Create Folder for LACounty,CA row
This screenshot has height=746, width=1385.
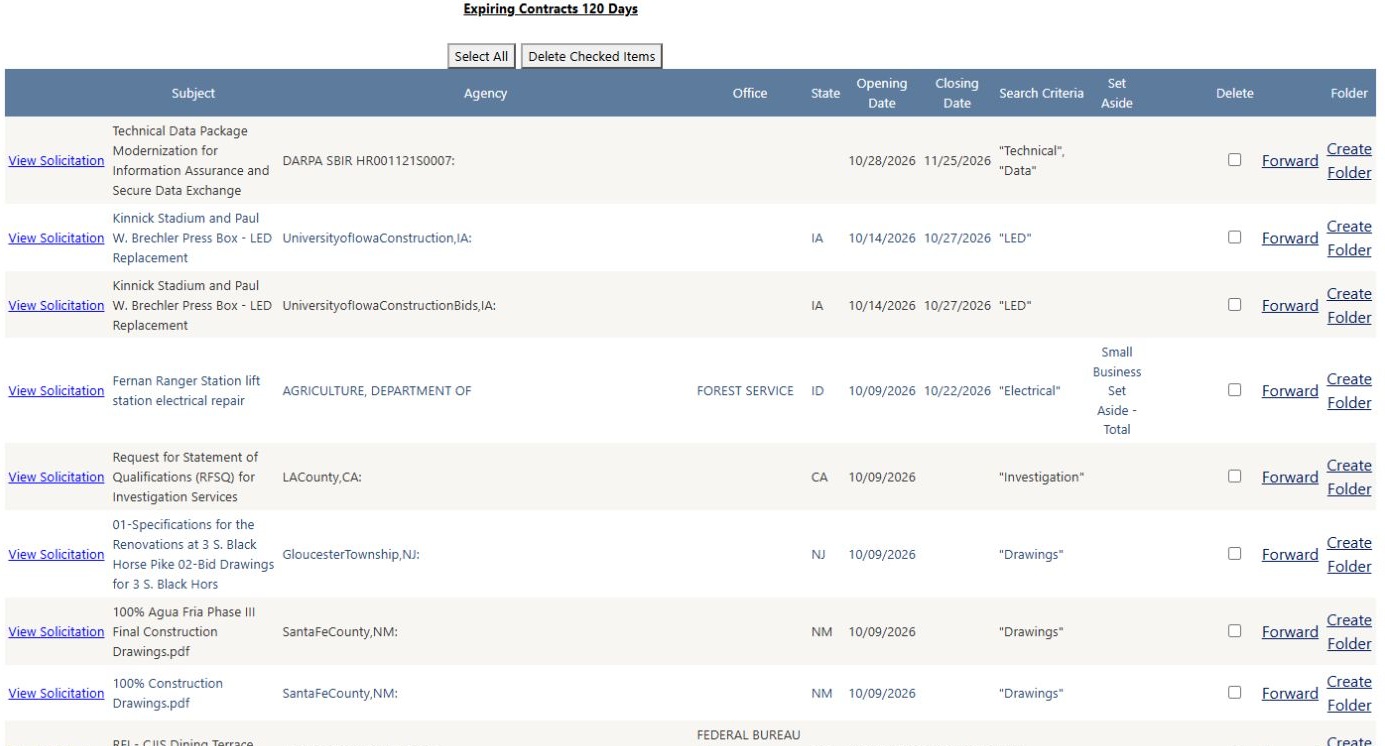coord(1349,477)
